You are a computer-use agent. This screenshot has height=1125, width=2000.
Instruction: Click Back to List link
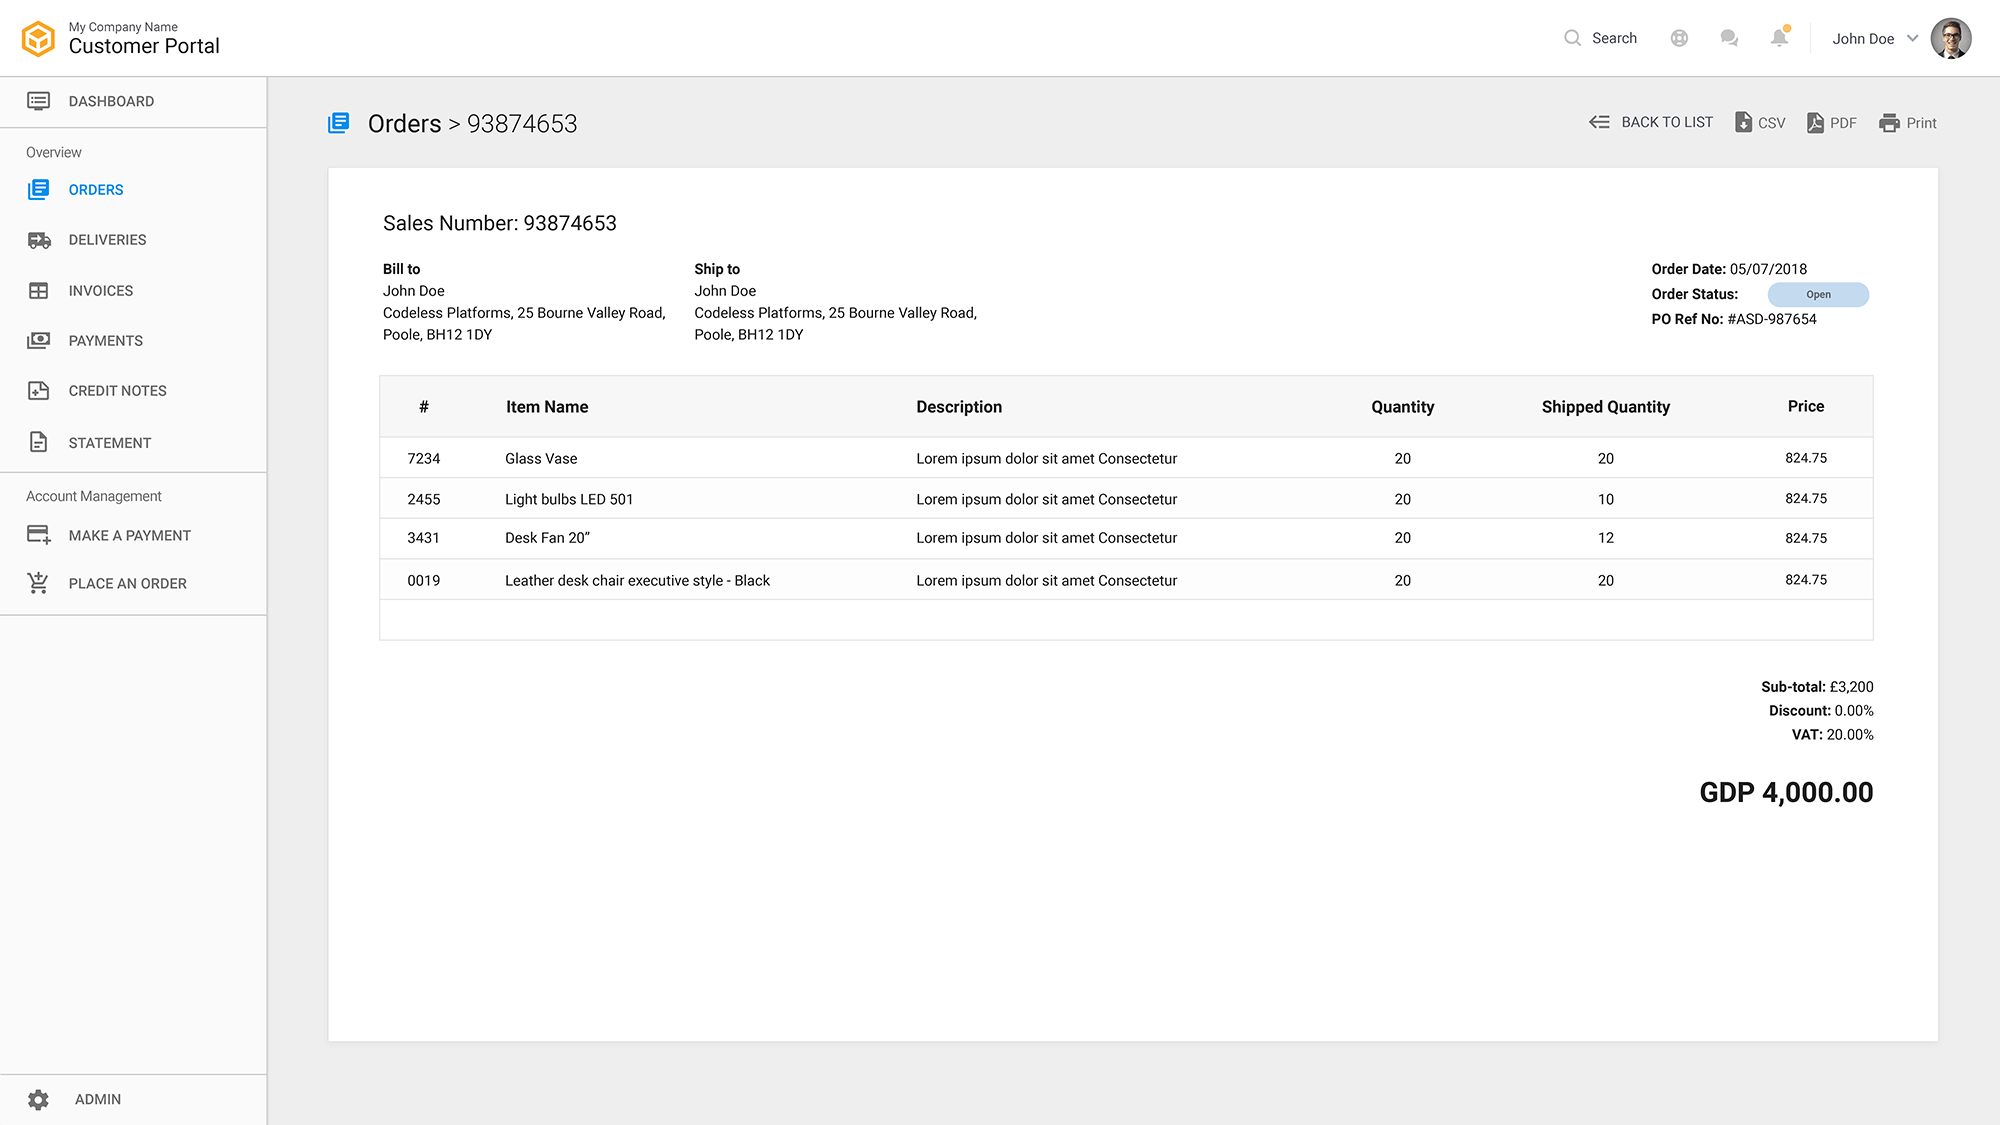[1651, 122]
